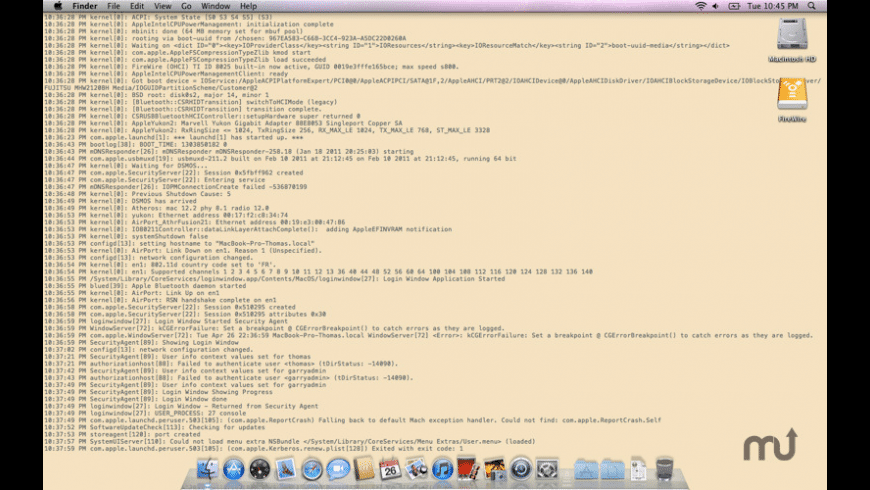The height and width of the screenshot is (490, 870).
Task: Click 'Failed to authenticate user <thomas>' line
Action: [221, 363]
